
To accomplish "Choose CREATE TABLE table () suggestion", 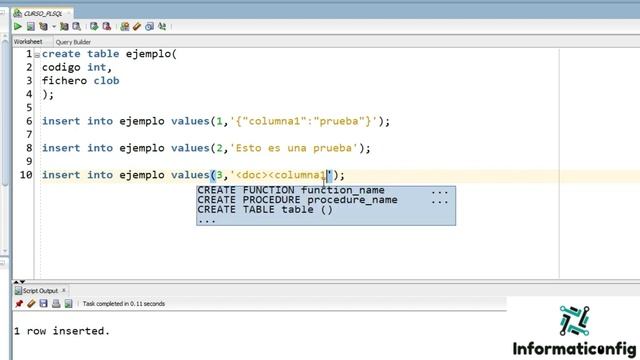I will click(326, 210).
